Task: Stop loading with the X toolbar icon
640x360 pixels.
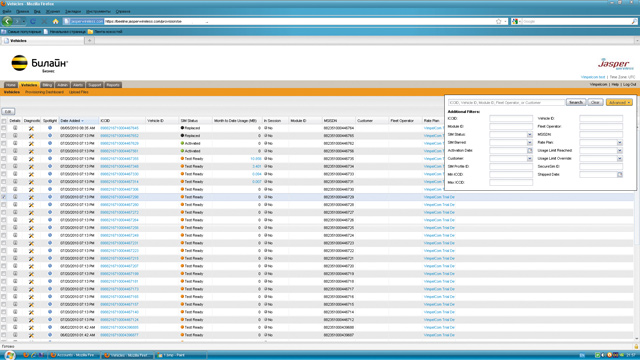Action: 44,21
